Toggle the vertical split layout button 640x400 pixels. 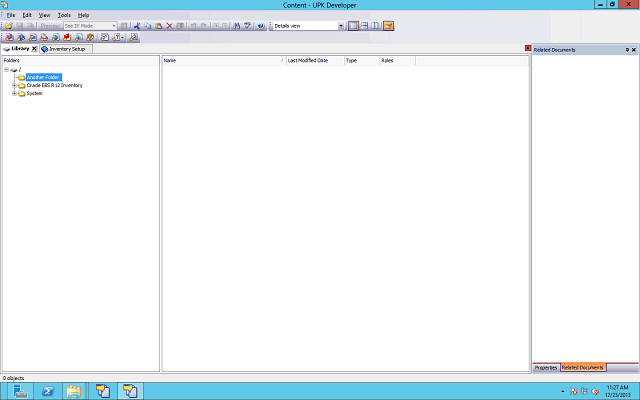(x=375, y=26)
